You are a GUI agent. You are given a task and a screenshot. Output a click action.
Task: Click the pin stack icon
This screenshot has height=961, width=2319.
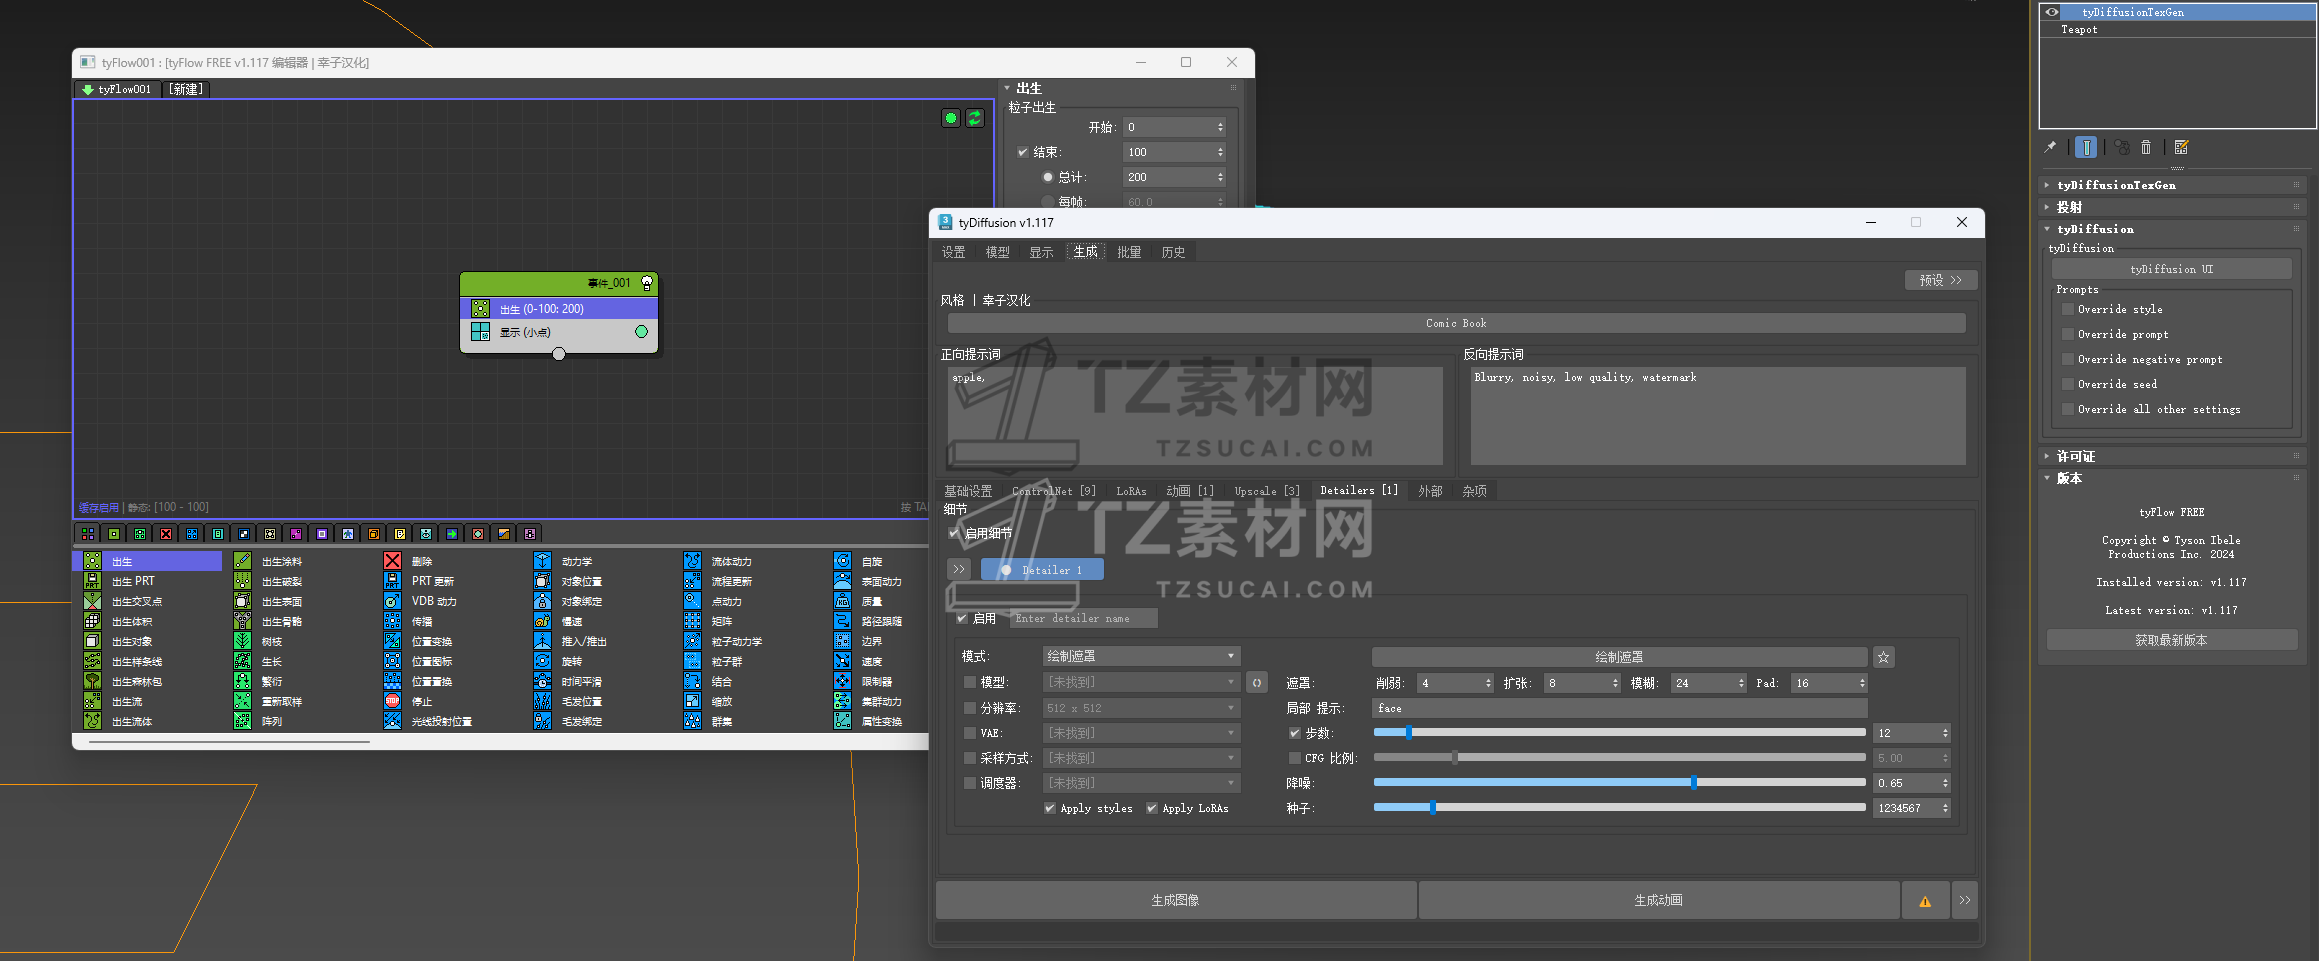pos(2050,147)
